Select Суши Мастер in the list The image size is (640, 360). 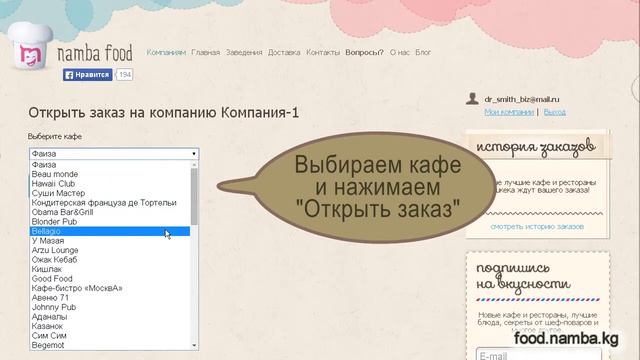click(110, 193)
